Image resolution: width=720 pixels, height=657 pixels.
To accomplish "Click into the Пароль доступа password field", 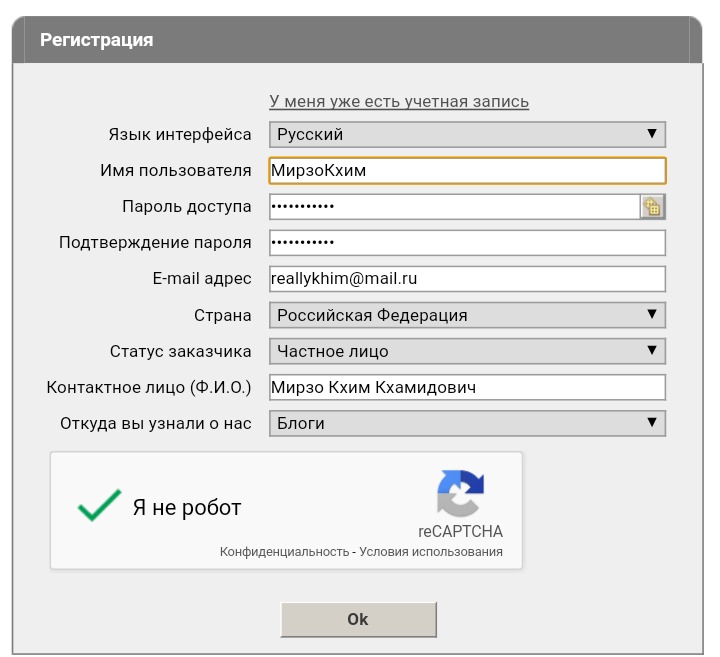I will coord(454,207).
